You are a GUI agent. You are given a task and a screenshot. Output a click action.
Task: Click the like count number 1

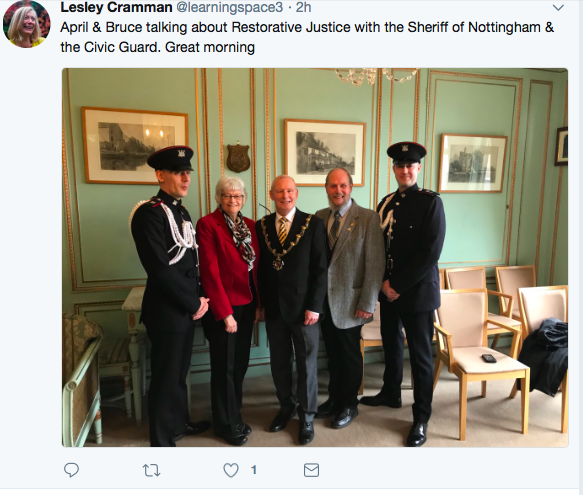tap(254, 470)
